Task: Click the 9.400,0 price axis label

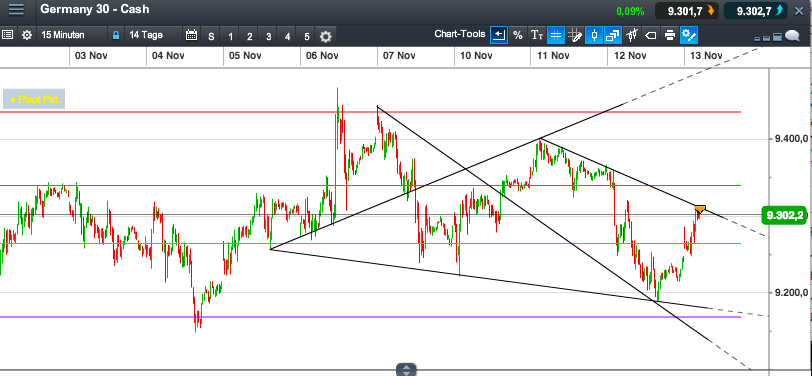Action: coord(791,139)
